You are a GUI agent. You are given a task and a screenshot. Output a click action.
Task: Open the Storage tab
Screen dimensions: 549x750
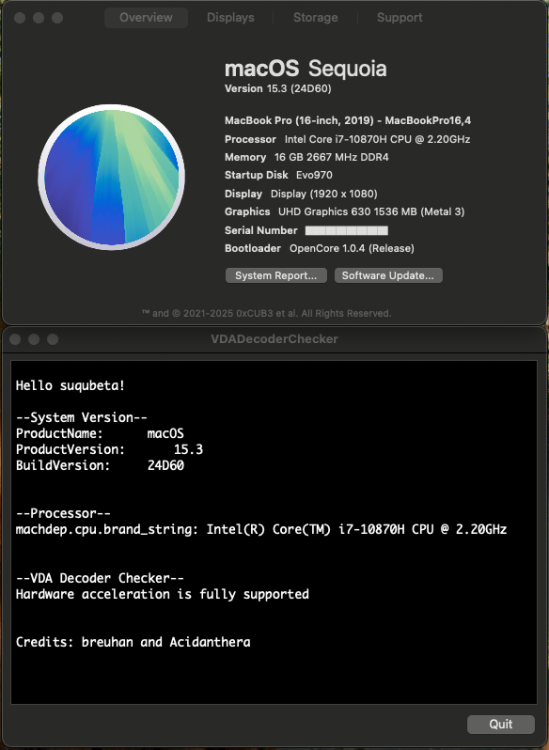[315, 18]
